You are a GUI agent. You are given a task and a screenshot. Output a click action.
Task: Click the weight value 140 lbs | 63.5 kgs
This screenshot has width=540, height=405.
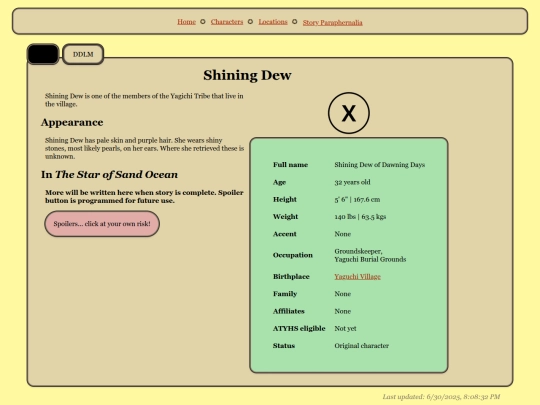coord(360,217)
